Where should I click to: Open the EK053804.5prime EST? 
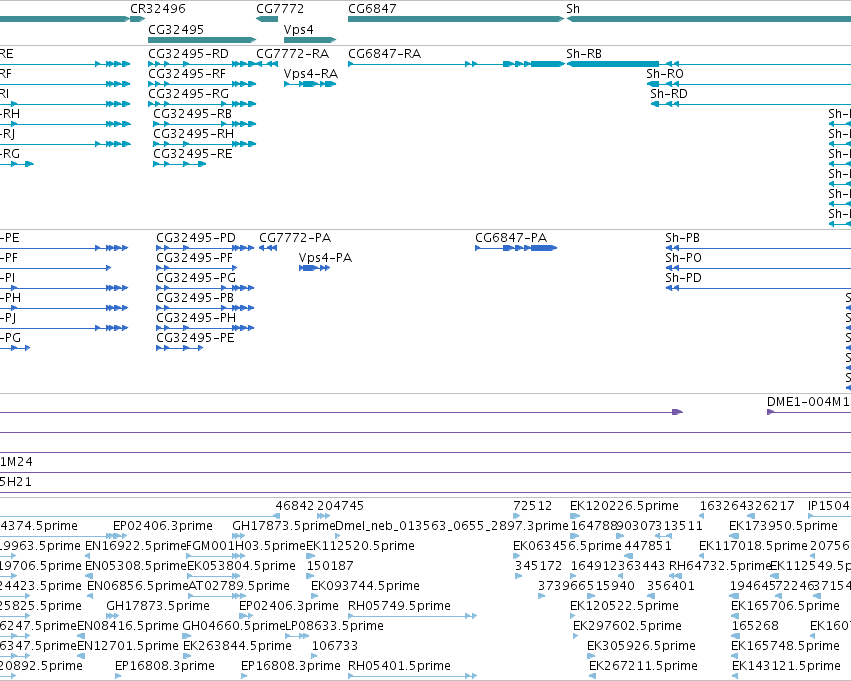point(242,566)
